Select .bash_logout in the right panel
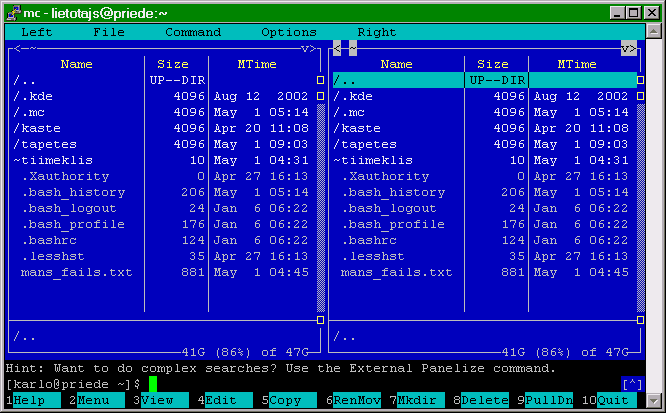This screenshot has width=666, height=413. [x=485, y=208]
